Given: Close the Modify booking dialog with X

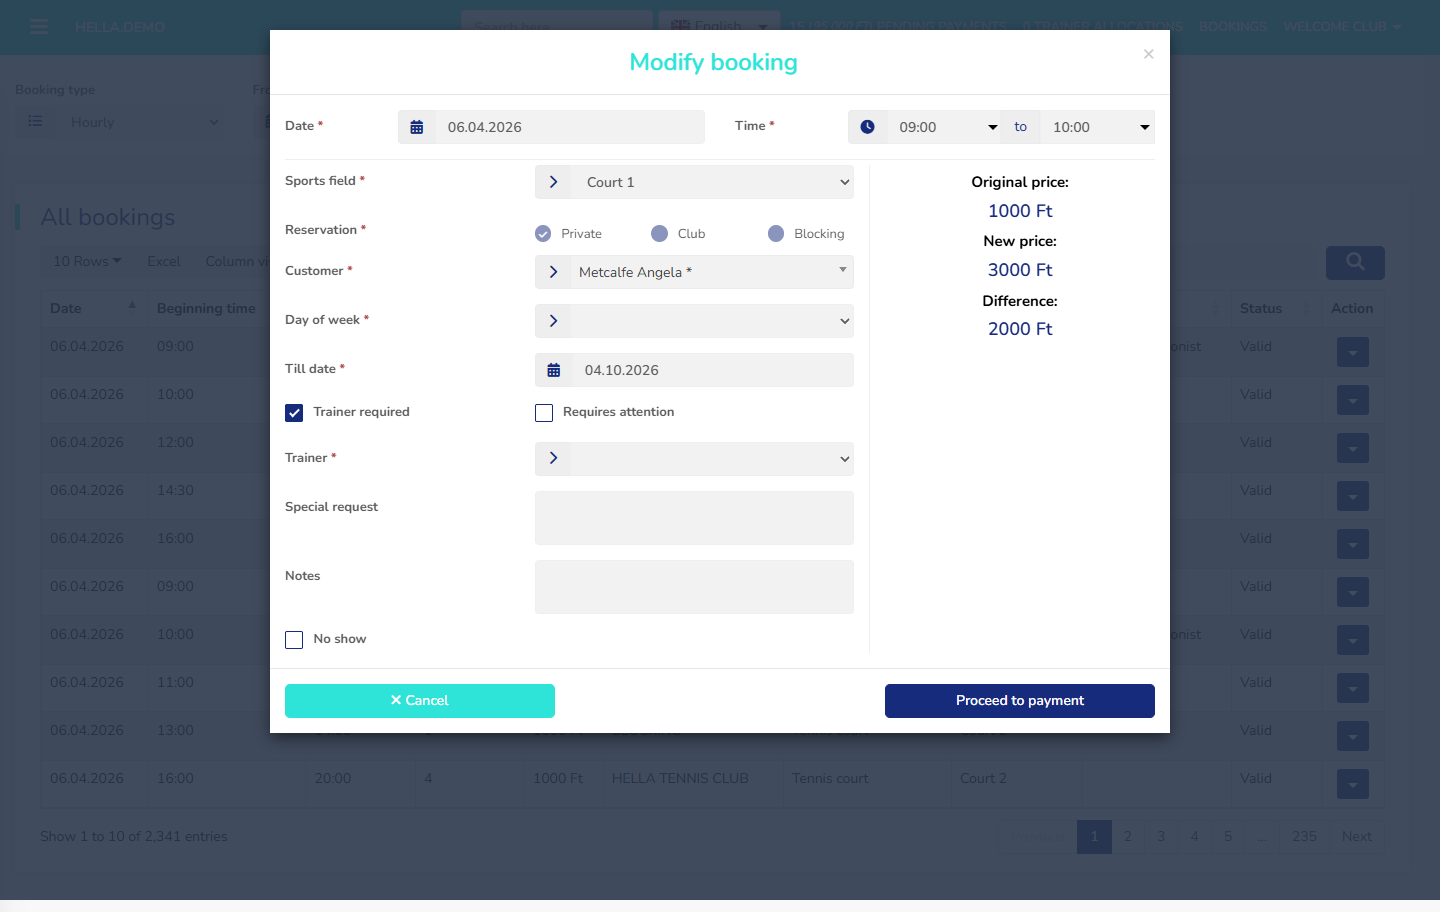Looking at the screenshot, I should (1148, 54).
